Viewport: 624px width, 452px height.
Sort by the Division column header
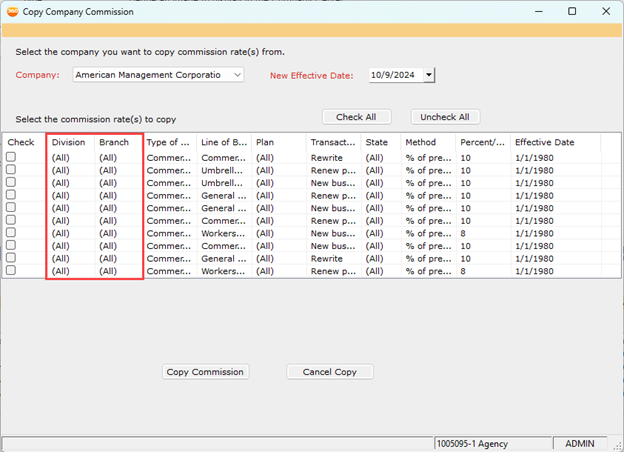(x=69, y=142)
